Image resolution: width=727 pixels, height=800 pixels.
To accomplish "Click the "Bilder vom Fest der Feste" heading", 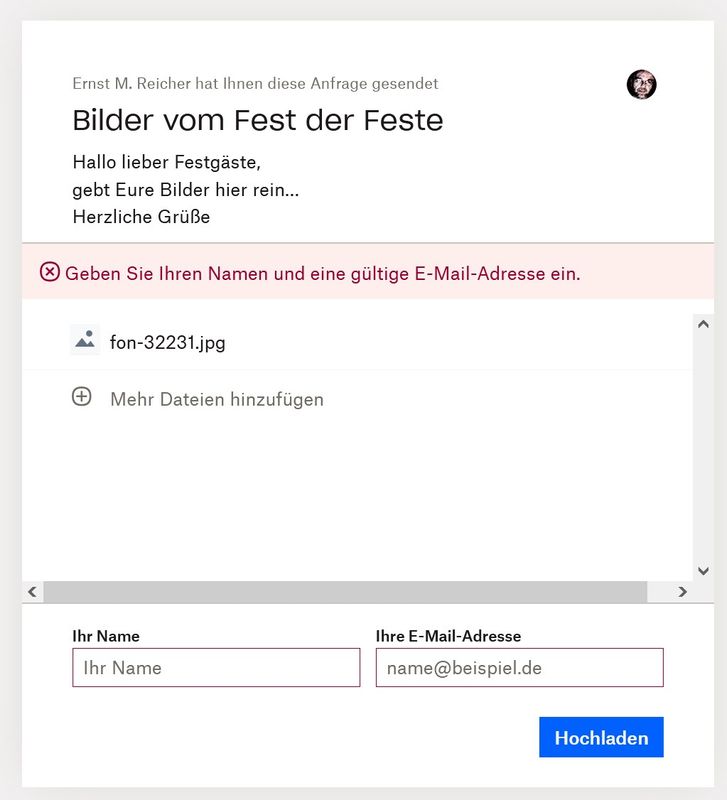I will (258, 121).
